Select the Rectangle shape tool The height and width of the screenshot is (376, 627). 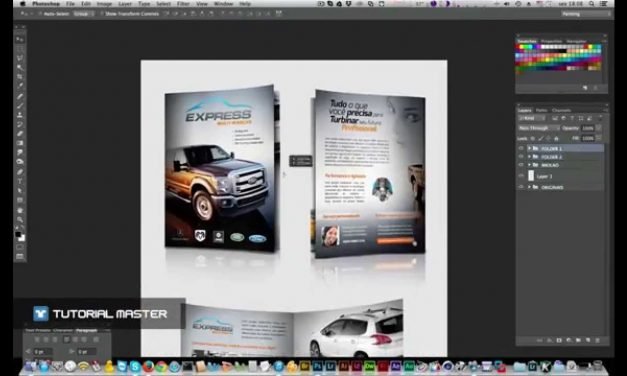pyautogui.click(x=20, y=200)
